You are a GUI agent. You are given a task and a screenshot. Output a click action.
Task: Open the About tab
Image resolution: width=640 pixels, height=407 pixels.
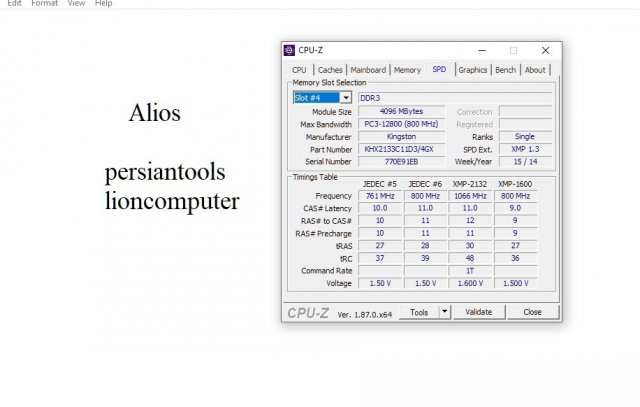pos(535,70)
